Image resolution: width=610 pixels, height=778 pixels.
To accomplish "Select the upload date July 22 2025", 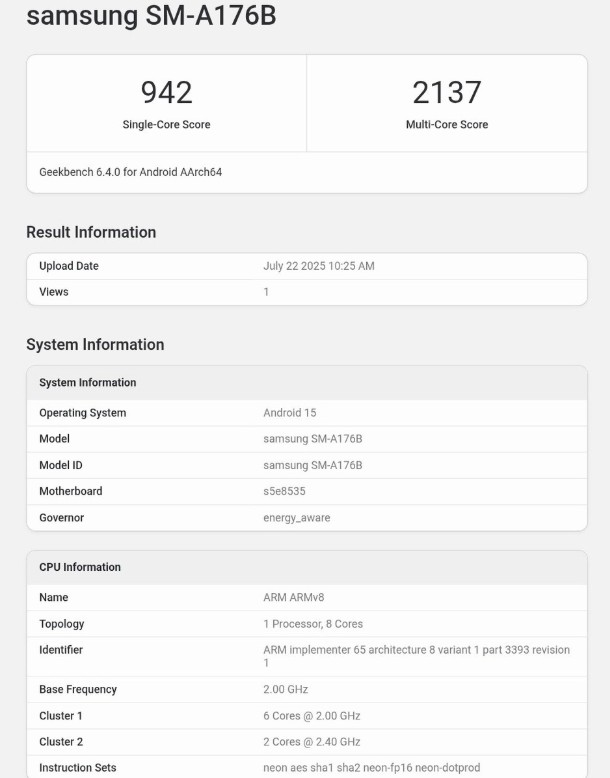I will [318, 266].
